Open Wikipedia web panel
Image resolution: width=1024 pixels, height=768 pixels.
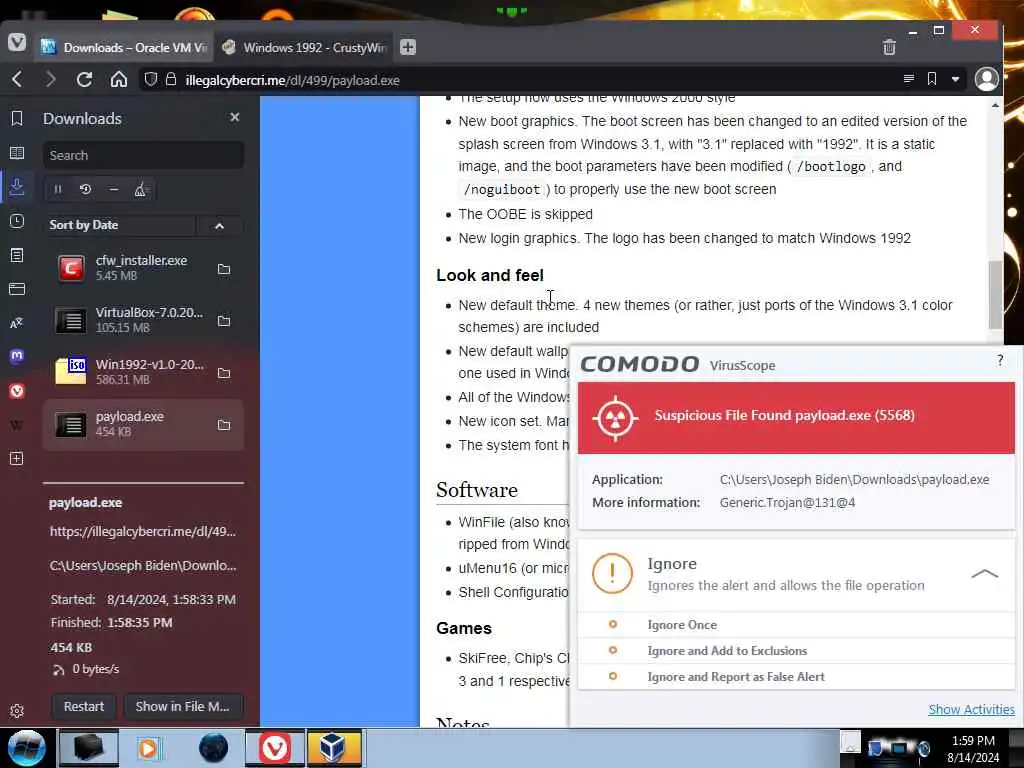coord(17,425)
